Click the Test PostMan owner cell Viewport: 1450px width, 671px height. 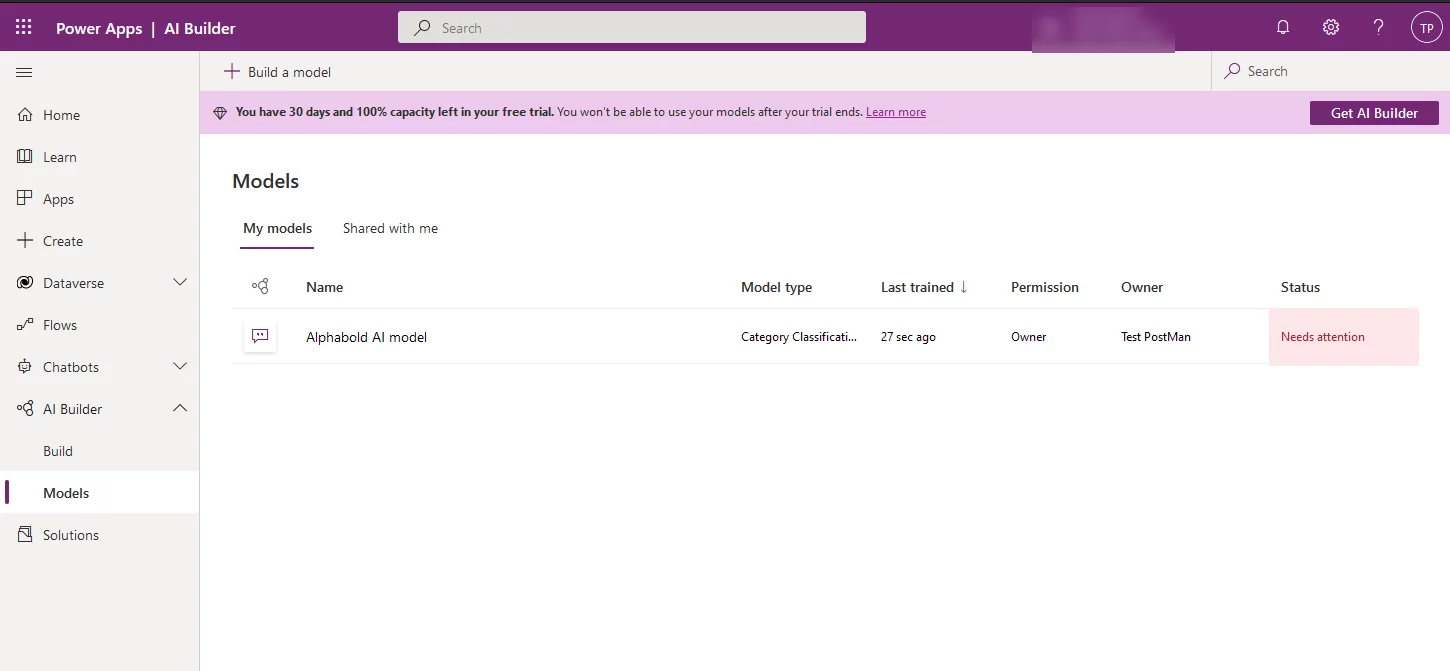[1156, 337]
